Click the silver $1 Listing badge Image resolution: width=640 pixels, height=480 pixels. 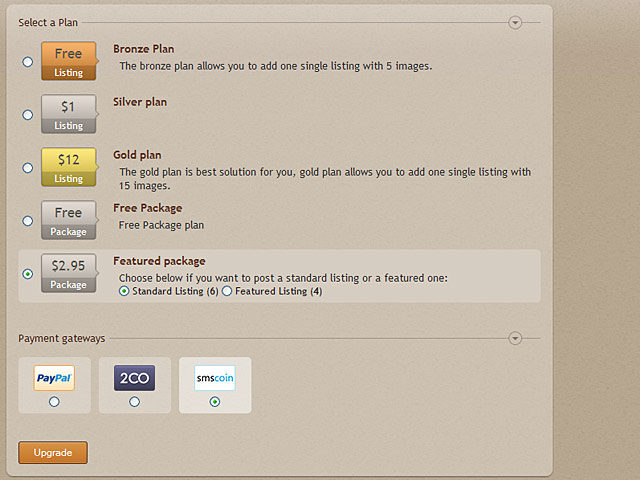[69, 114]
